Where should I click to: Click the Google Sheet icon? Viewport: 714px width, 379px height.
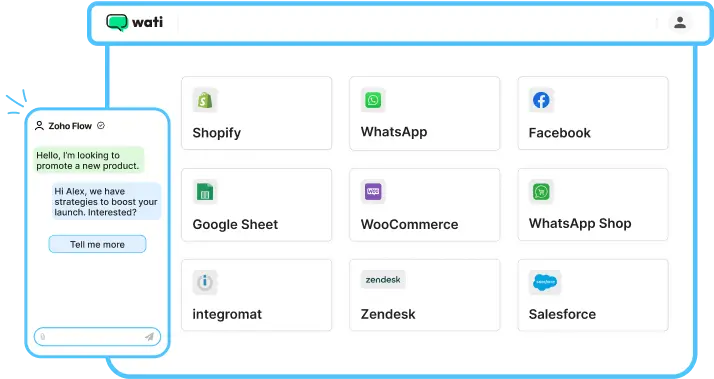[205, 192]
